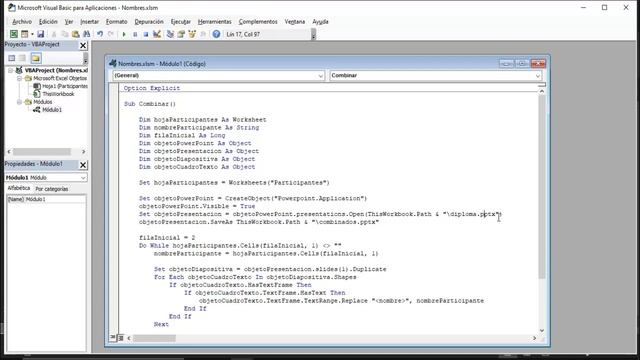This screenshot has width=640, height=360.
Task: Open the Edición menu
Action: (48, 22)
